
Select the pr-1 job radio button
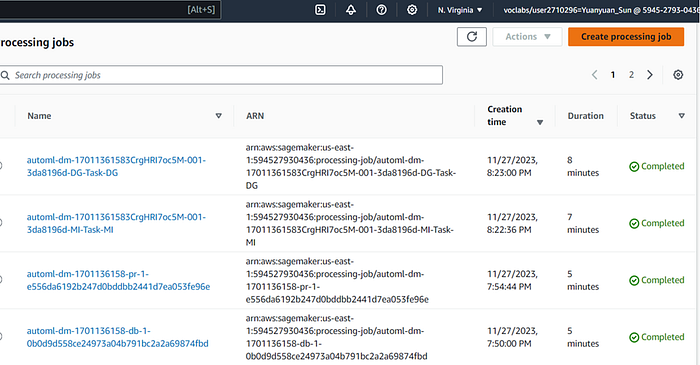pos(1,280)
